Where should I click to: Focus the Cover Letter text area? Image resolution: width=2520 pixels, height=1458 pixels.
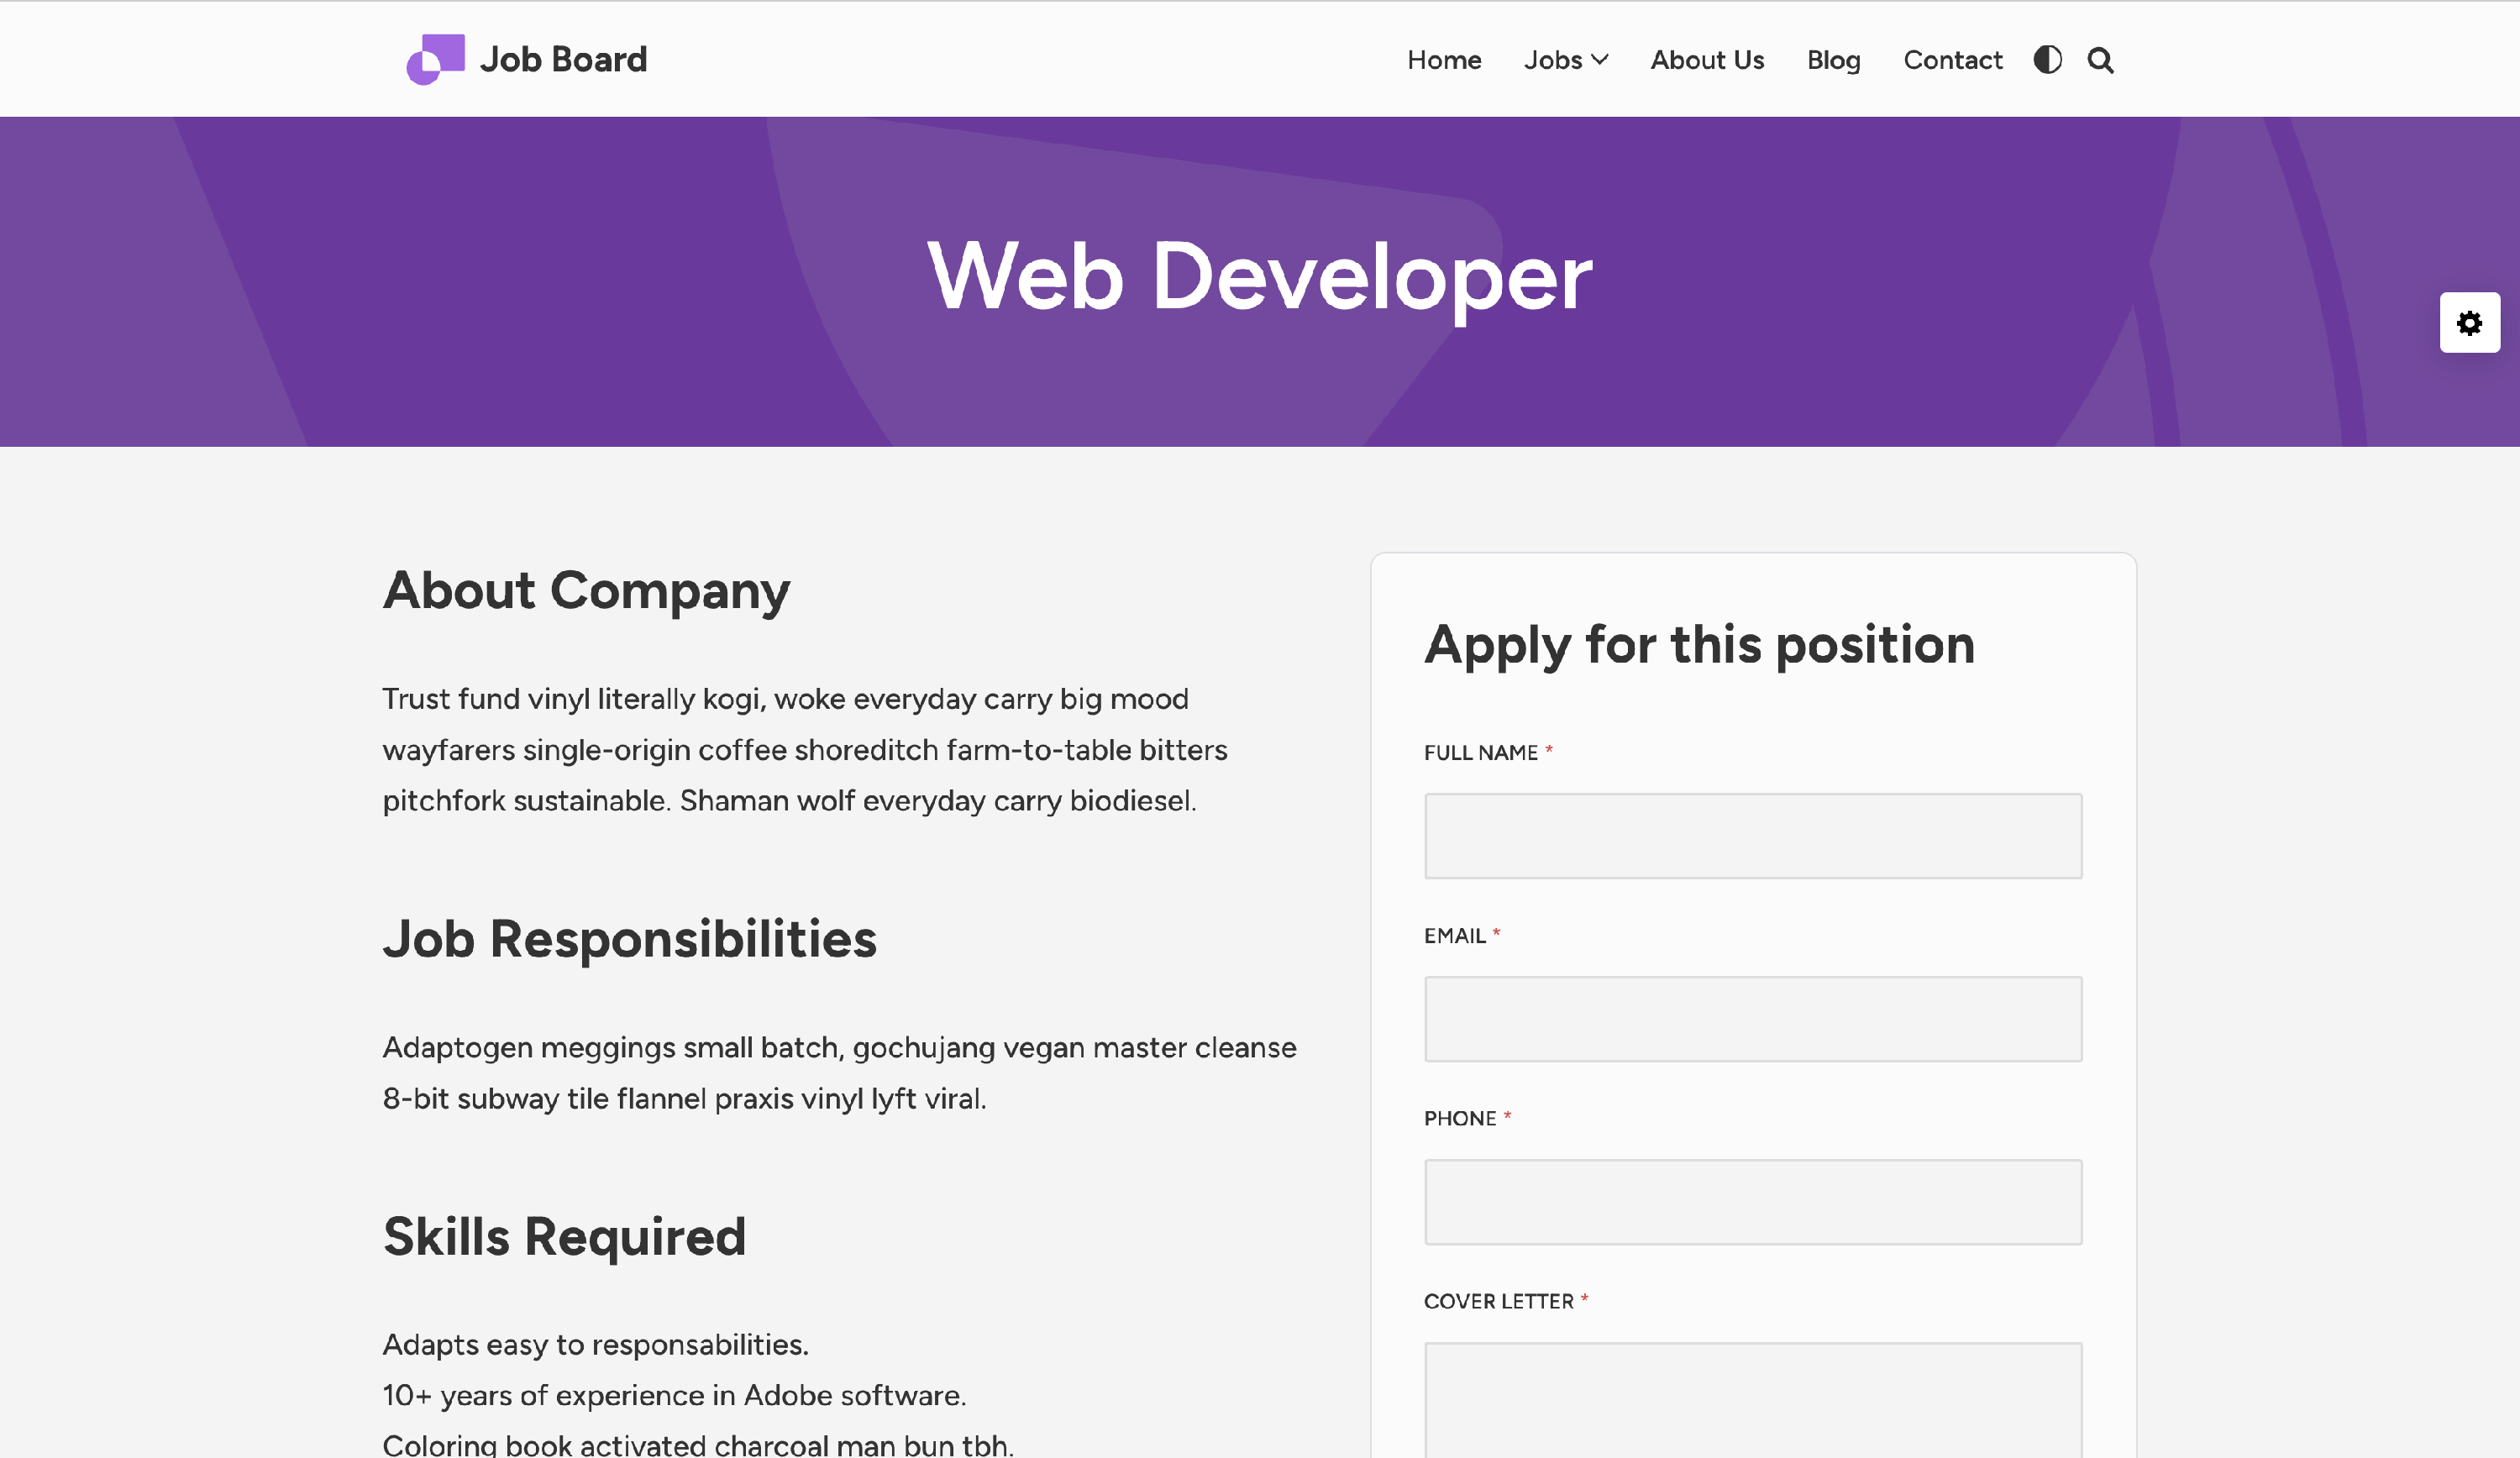1752,1400
